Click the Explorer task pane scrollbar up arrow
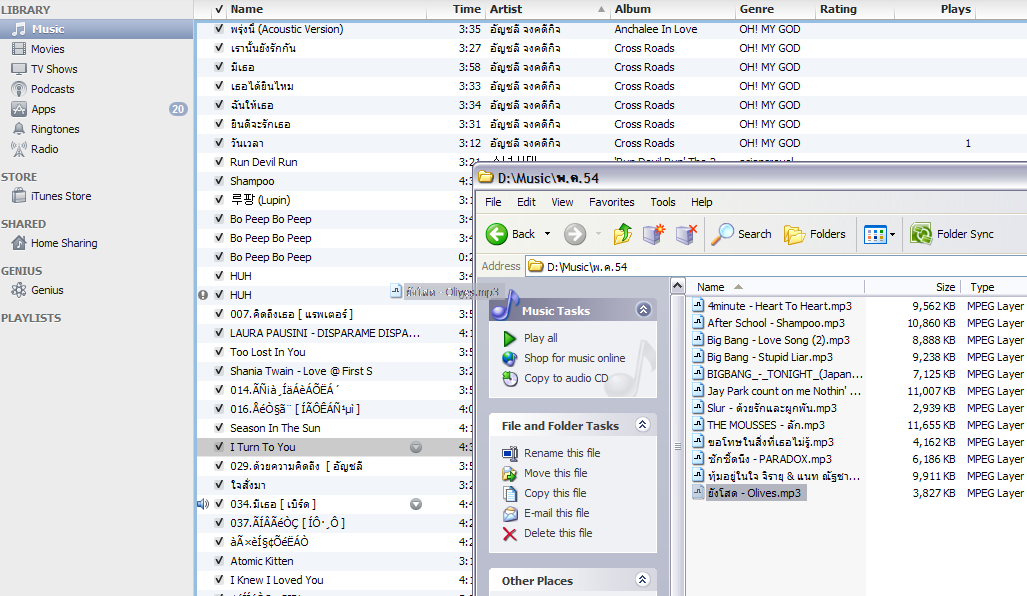 pos(678,286)
